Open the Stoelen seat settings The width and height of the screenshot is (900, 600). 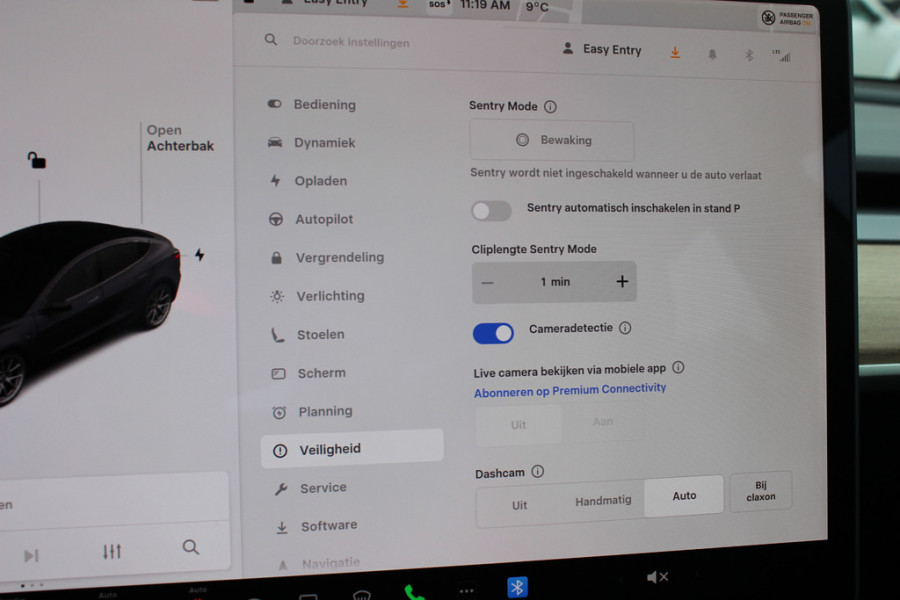click(x=318, y=334)
